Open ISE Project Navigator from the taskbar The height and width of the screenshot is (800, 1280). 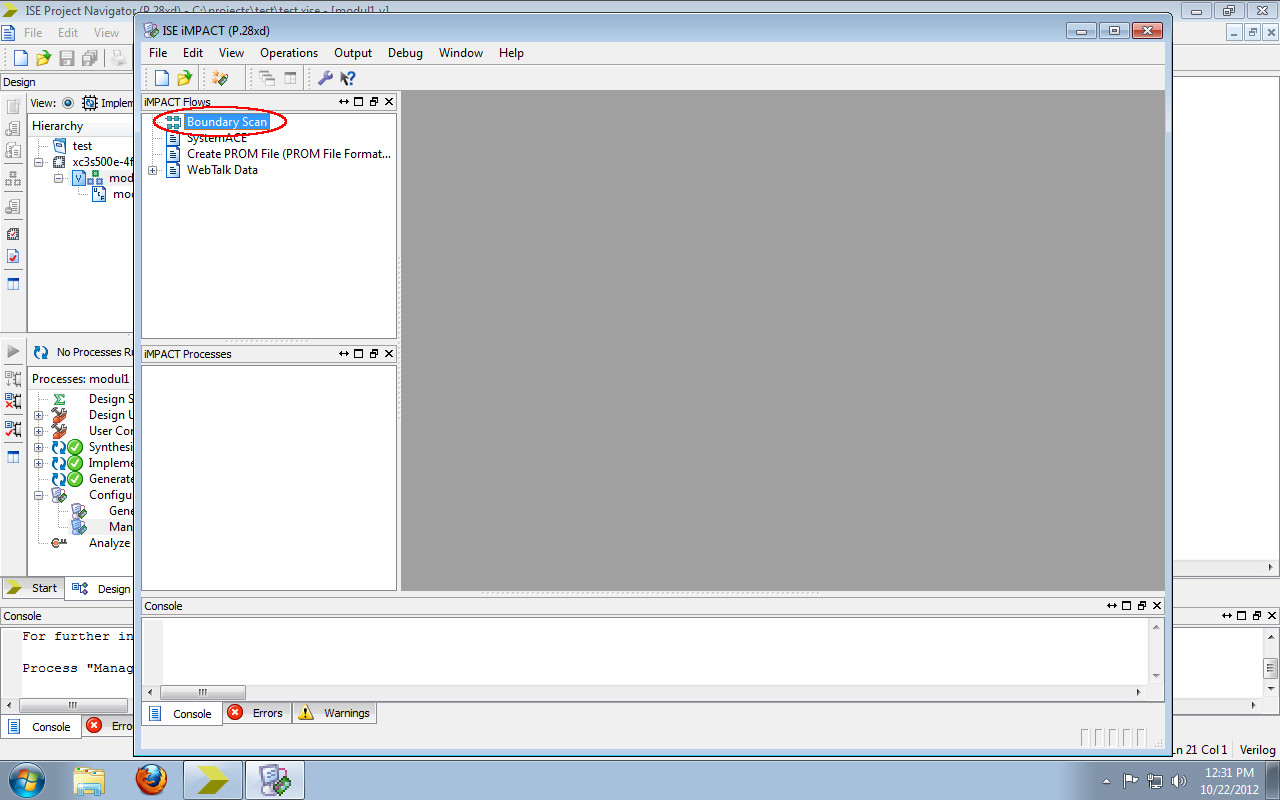pyautogui.click(x=213, y=779)
